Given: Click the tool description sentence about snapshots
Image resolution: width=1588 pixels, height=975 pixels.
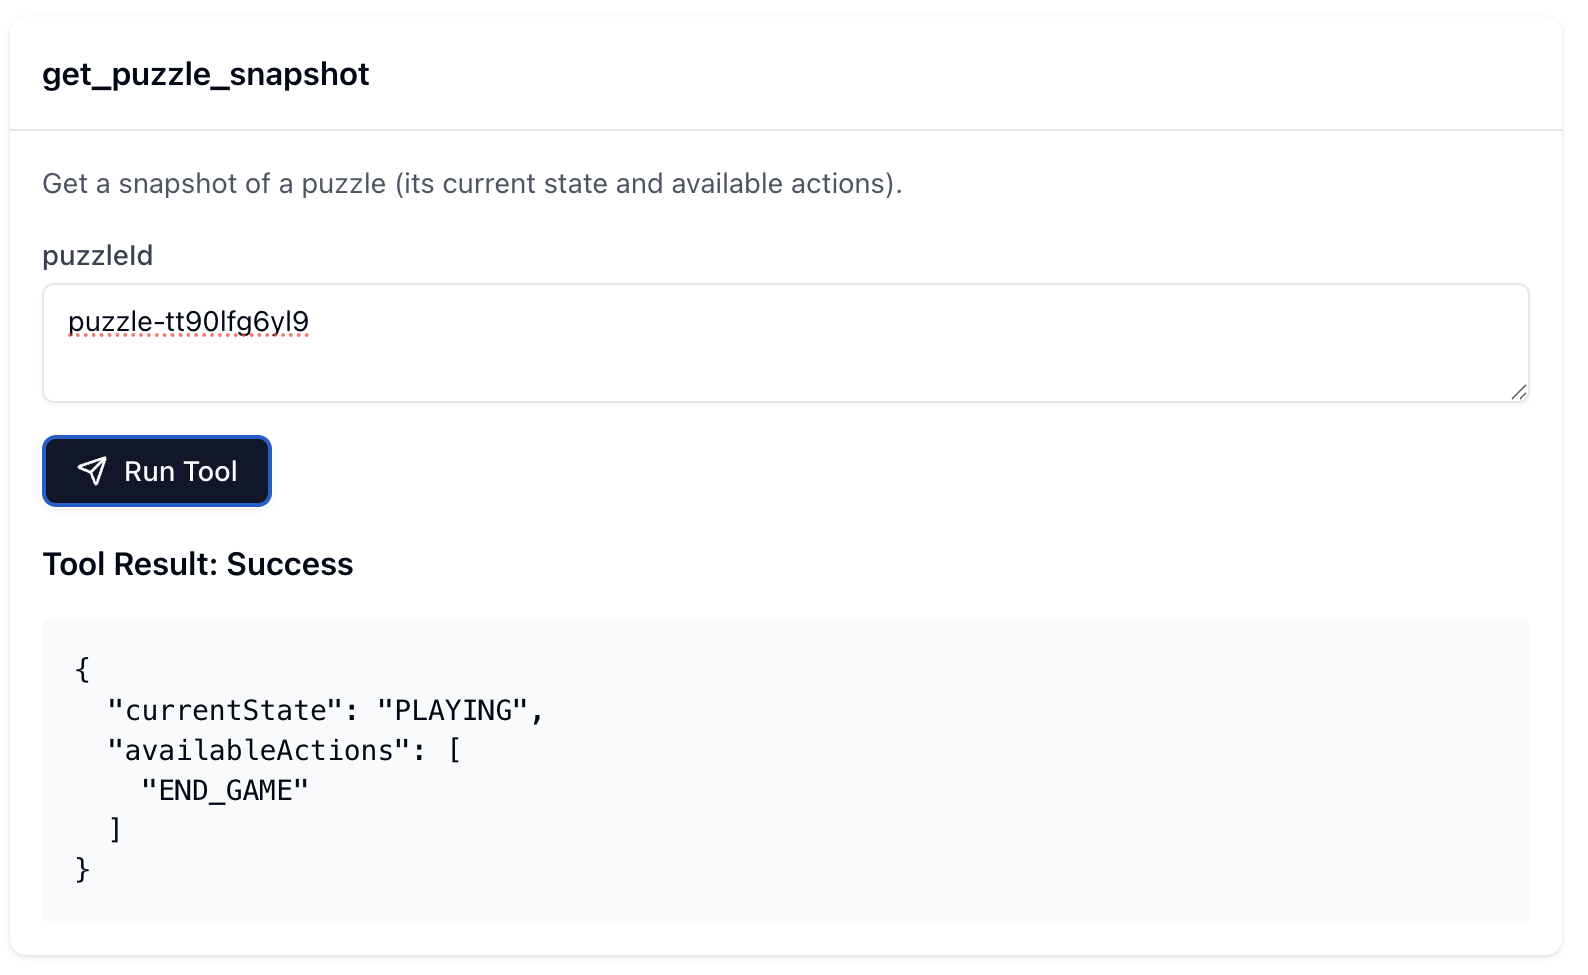Looking at the screenshot, I should [471, 183].
